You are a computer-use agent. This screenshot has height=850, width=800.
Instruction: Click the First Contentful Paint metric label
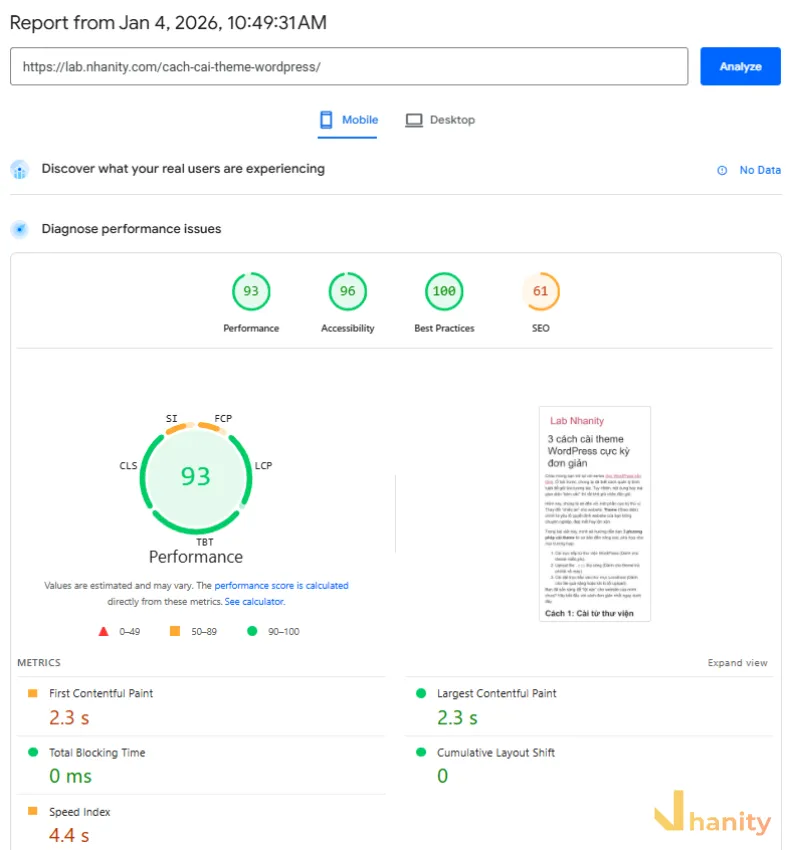pos(101,693)
